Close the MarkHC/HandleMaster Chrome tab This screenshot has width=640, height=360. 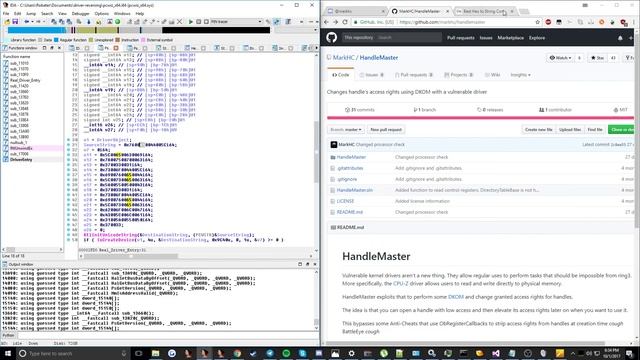(447, 11)
